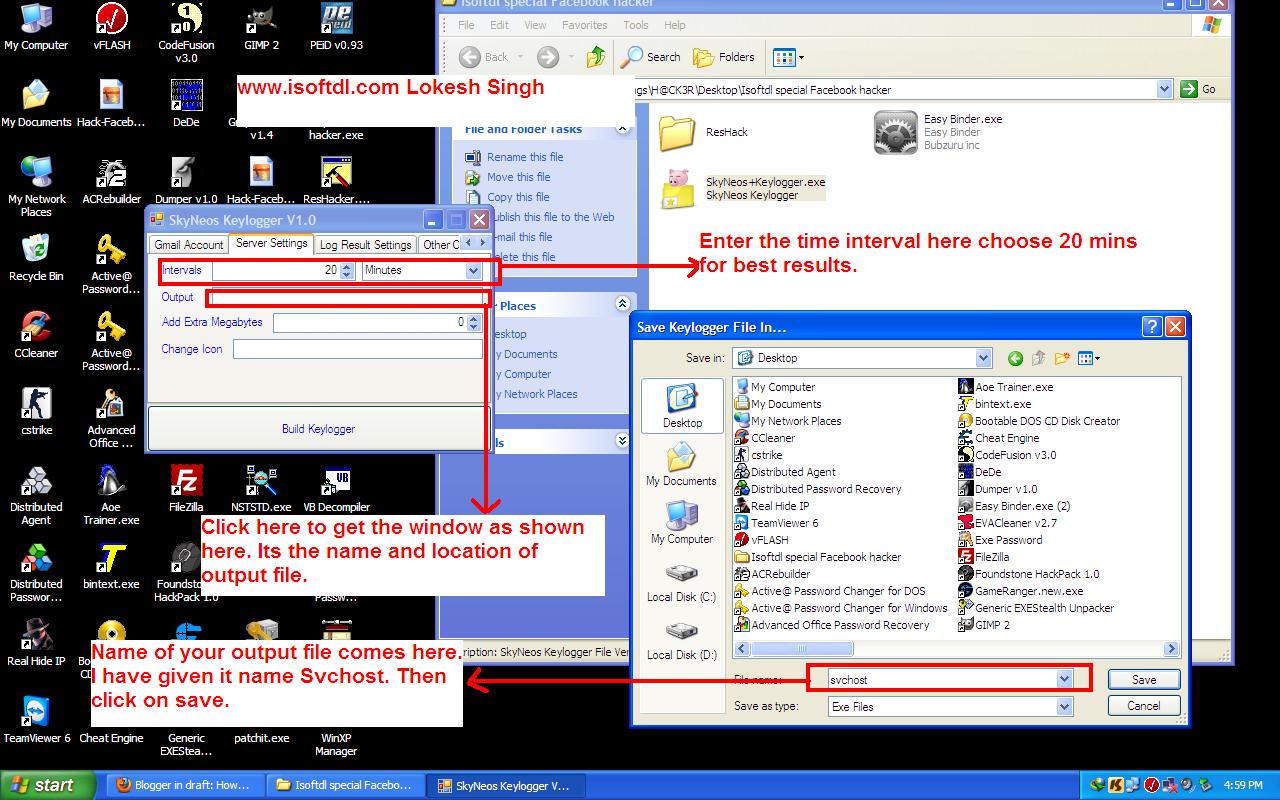Select the Cheat Engine desktop icon

pos(112,719)
